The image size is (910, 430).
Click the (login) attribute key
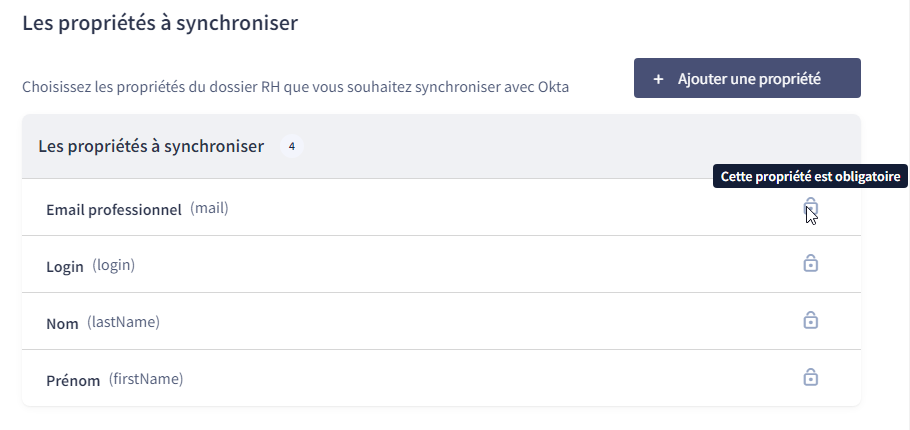(114, 265)
